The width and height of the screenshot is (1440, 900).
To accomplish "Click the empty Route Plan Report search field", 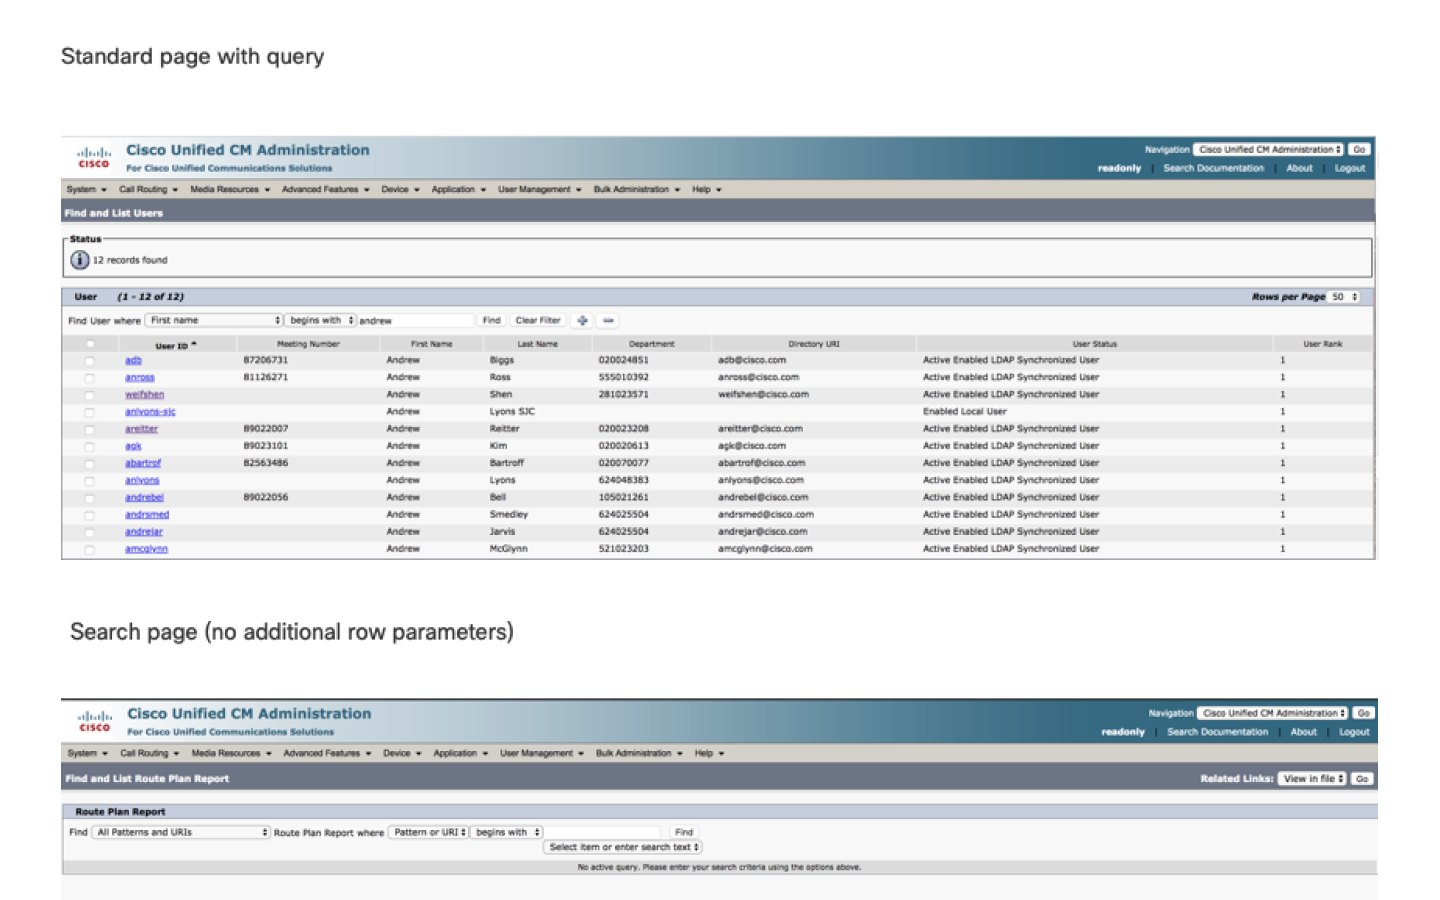I will (602, 832).
